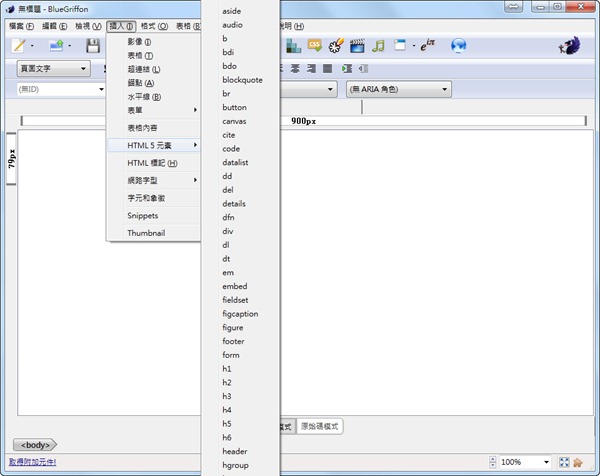Open the CSS stylesheet editor icon
This screenshot has width=600, height=476.
pos(314,46)
